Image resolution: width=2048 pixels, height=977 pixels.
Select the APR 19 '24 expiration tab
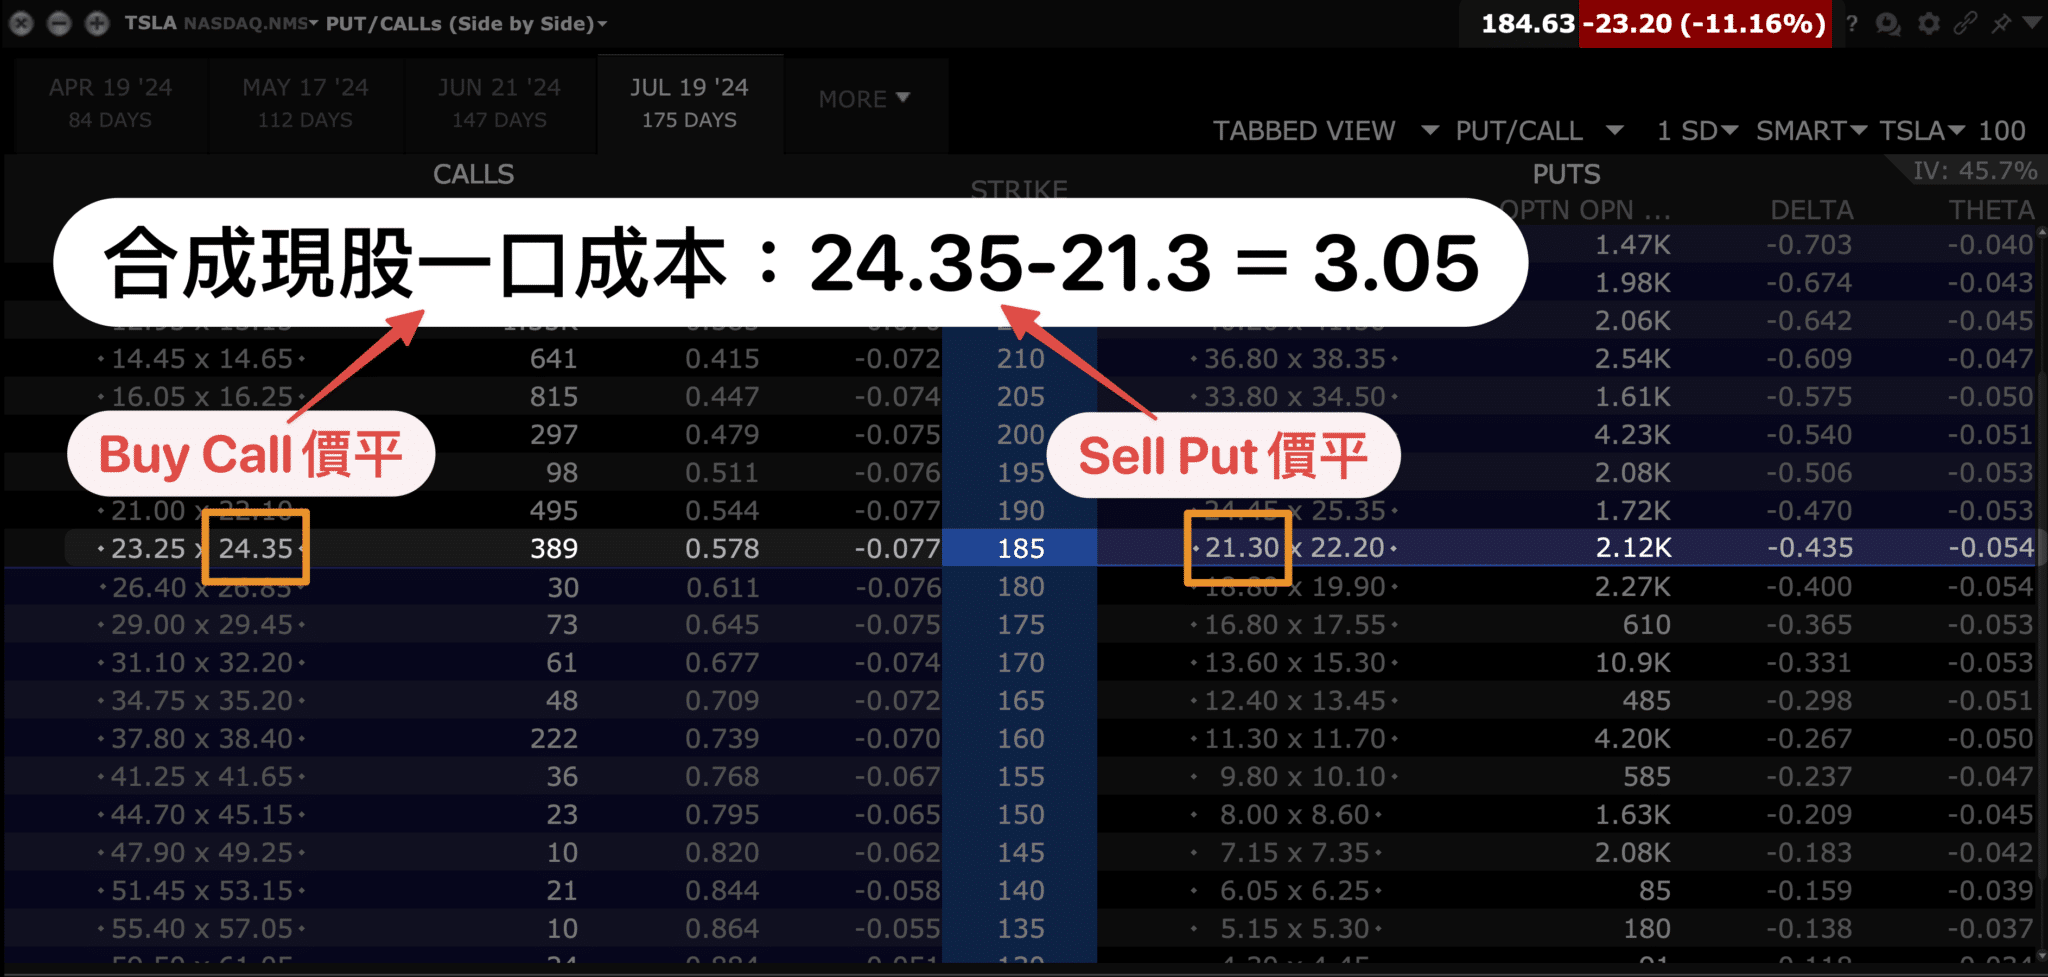click(110, 101)
